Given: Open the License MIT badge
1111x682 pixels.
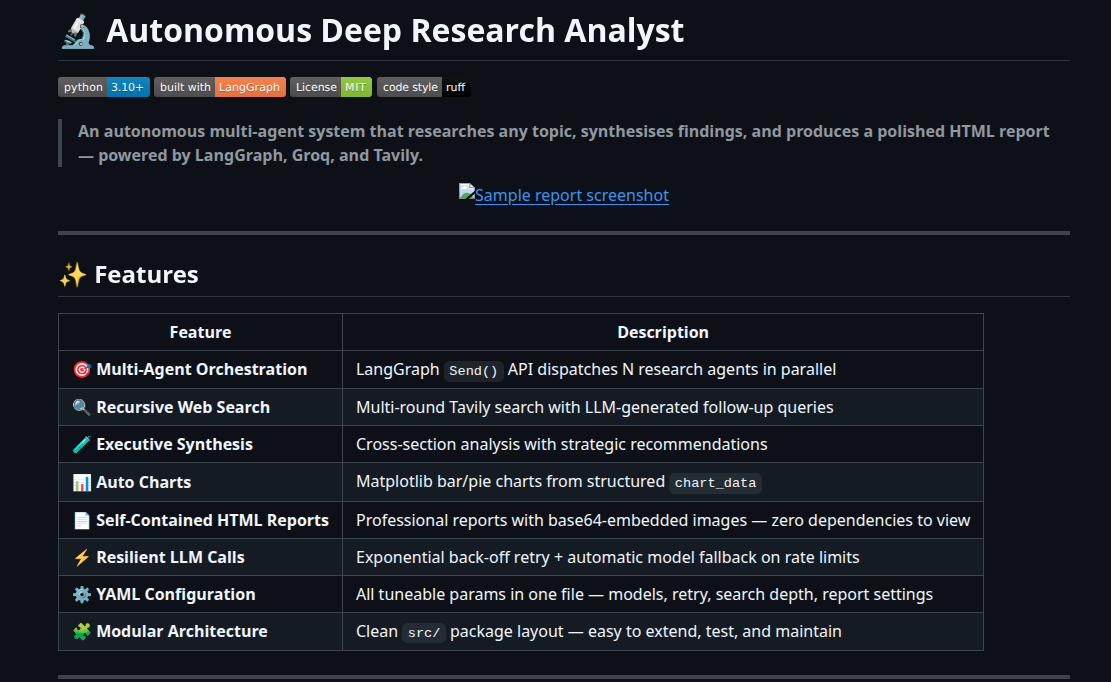Looking at the screenshot, I should coord(331,87).
